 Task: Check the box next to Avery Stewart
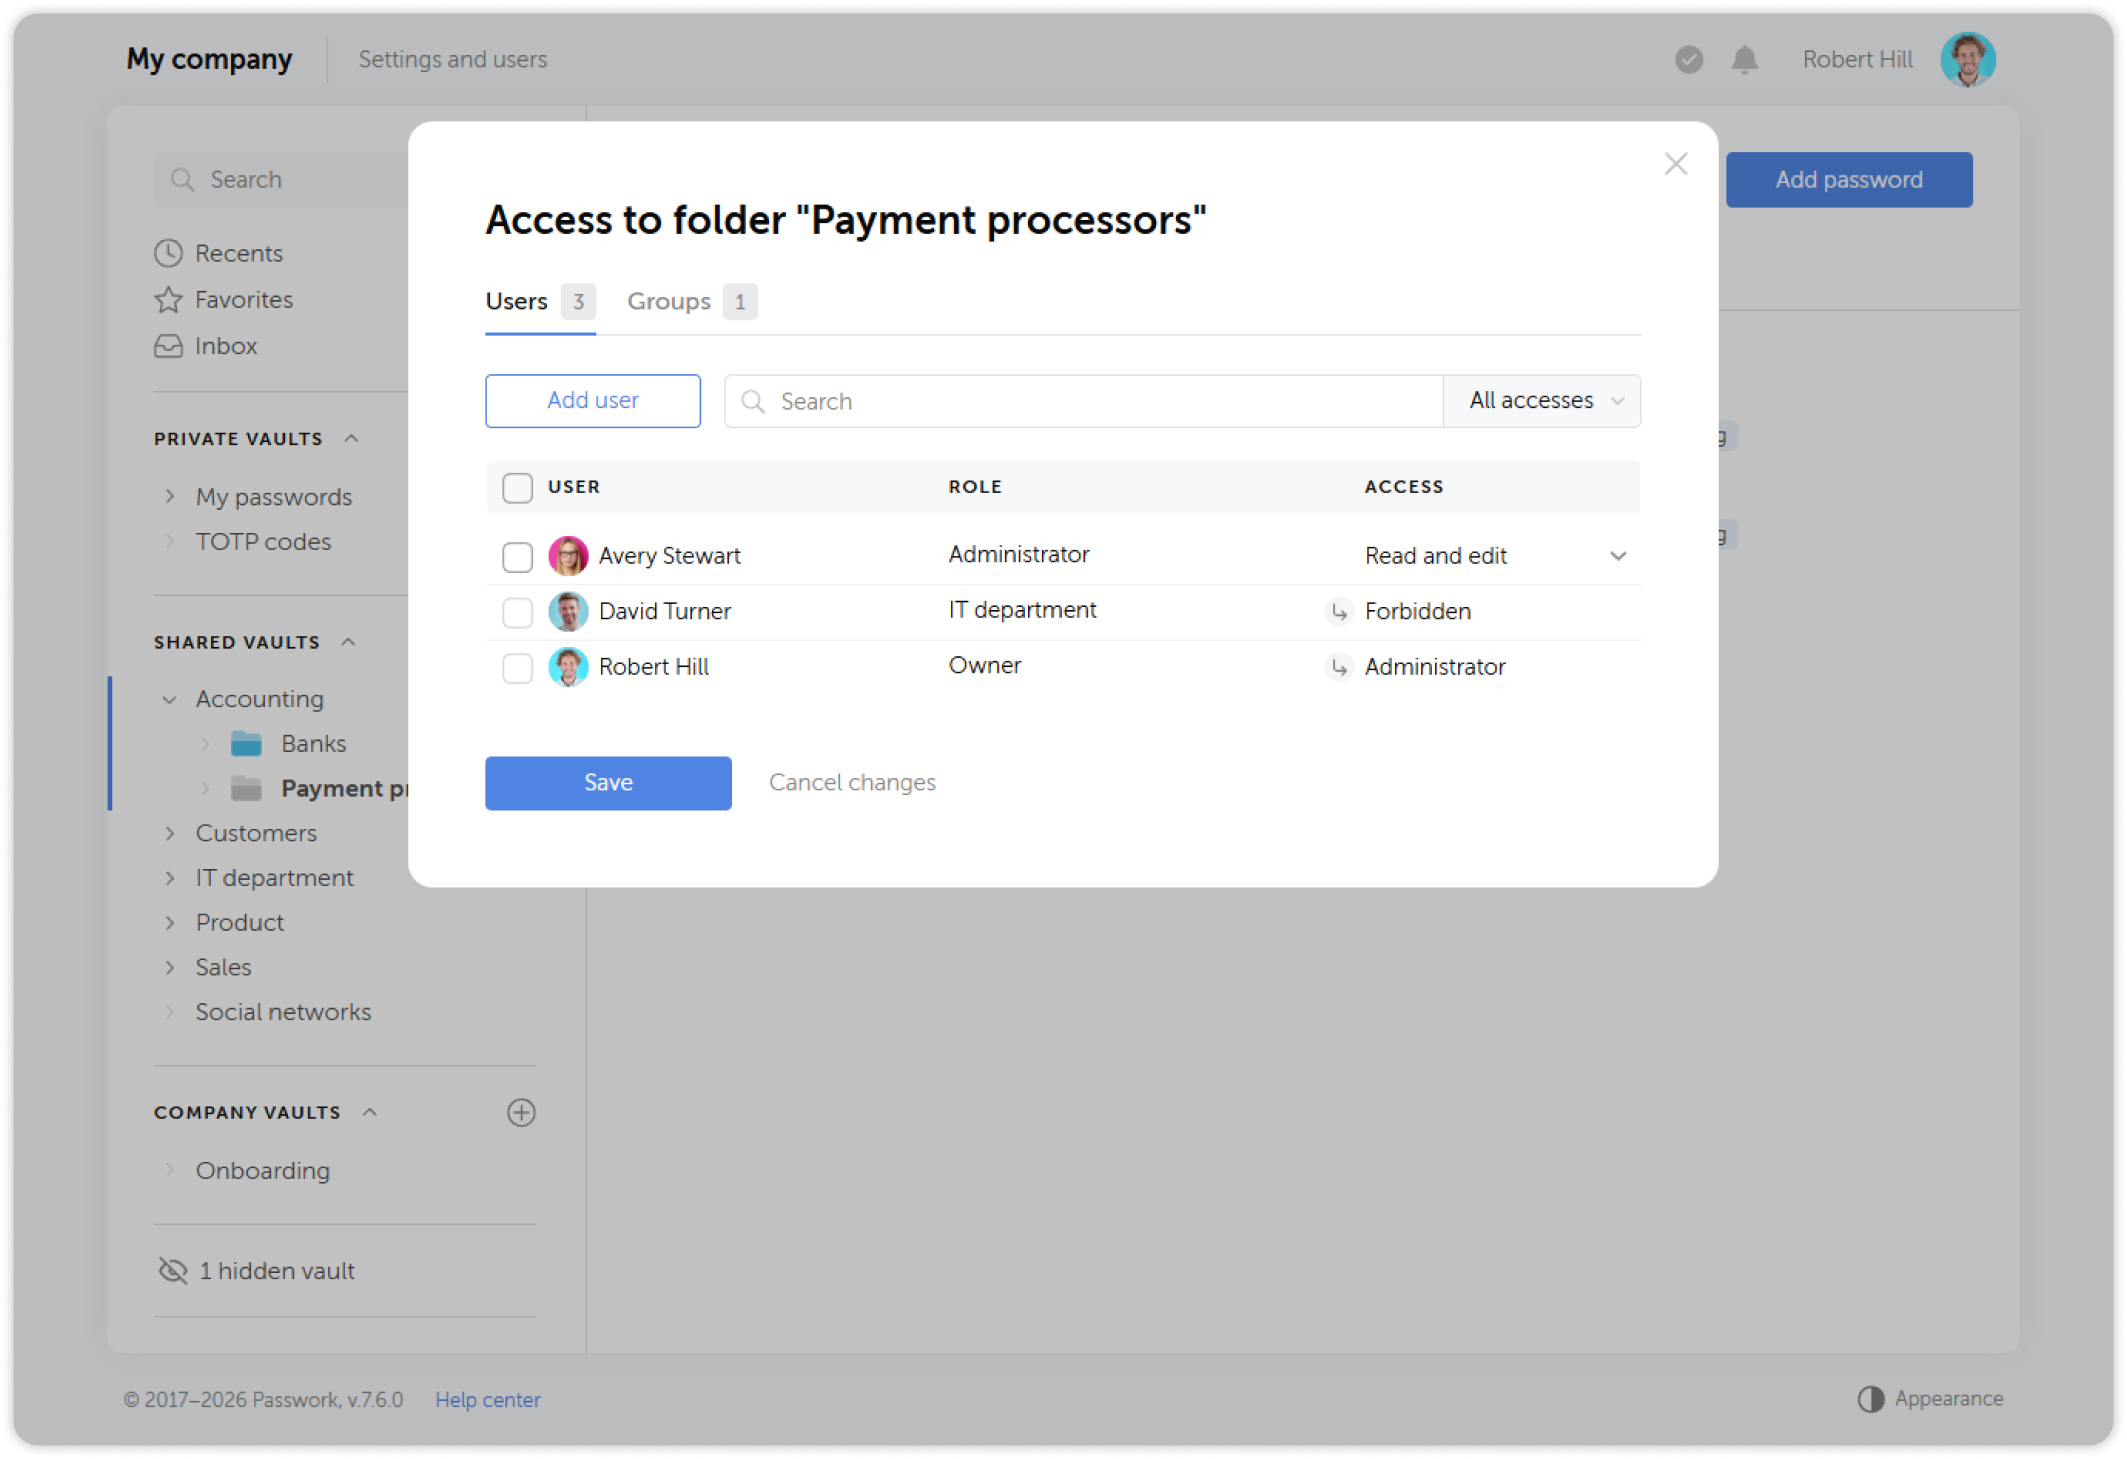[x=517, y=556]
